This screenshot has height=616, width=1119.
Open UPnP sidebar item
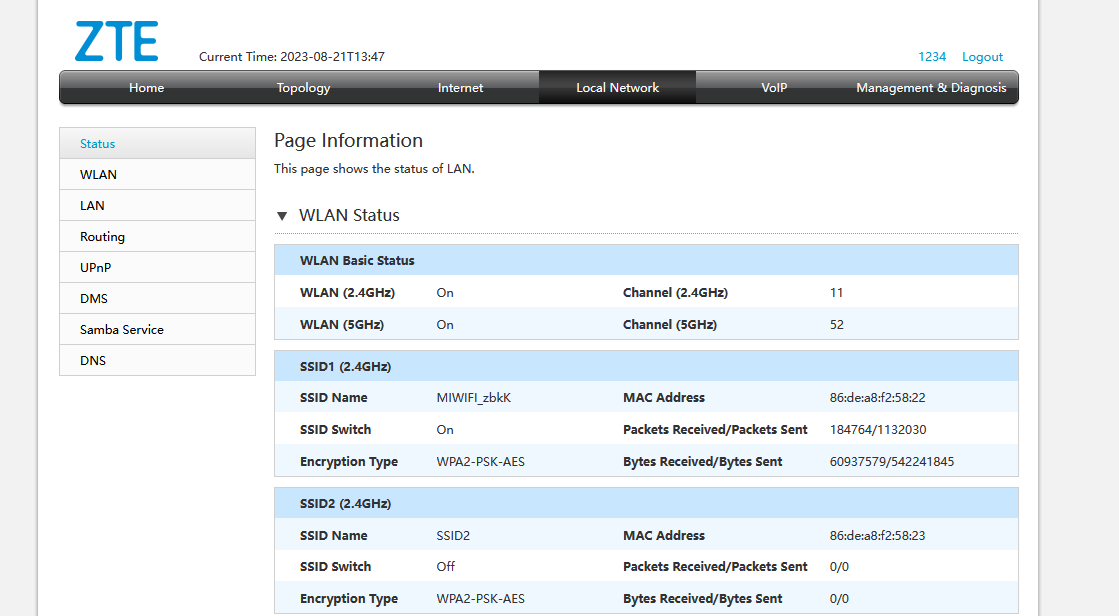point(98,268)
